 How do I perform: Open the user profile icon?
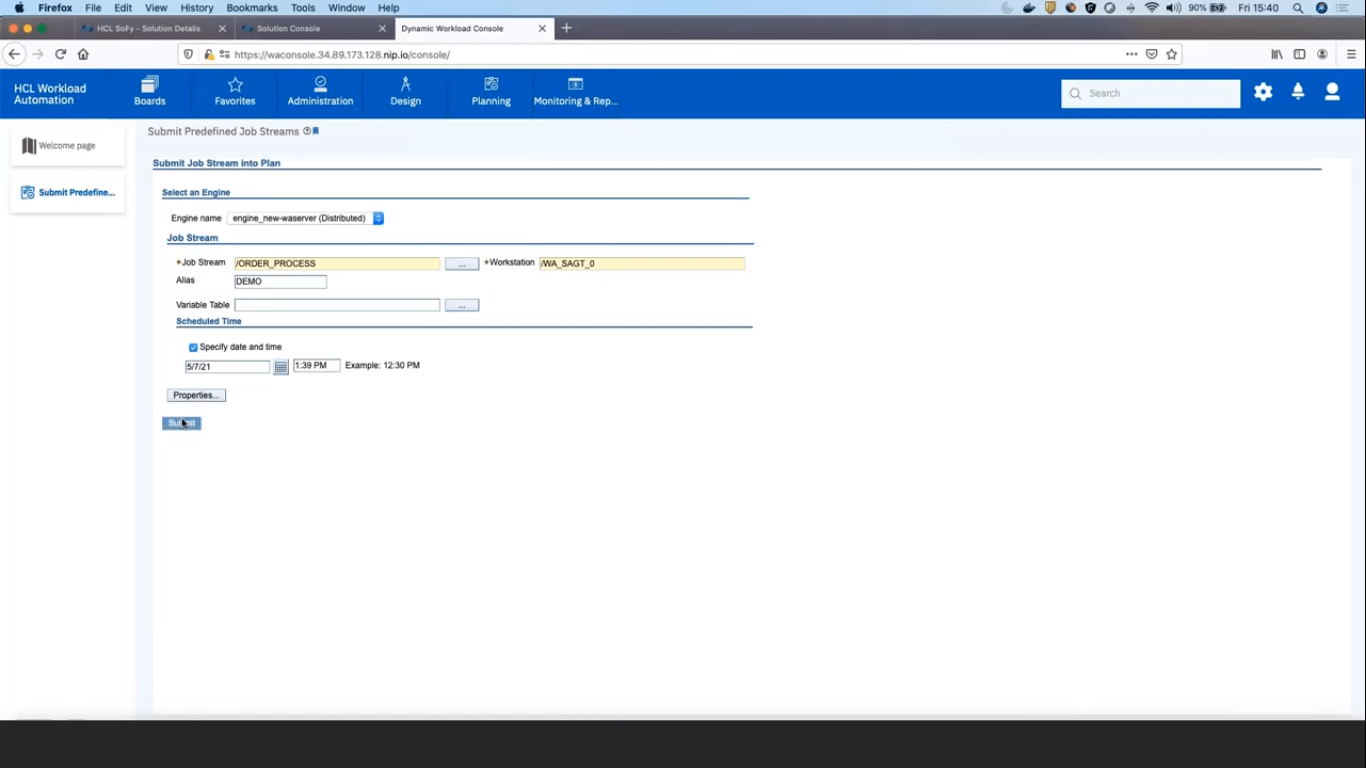tap(1332, 92)
